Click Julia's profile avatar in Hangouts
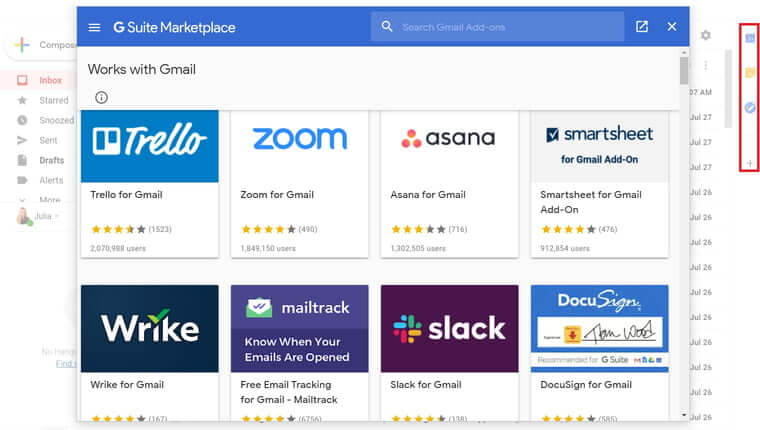This screenshot has height=430, width=760. pos(23,216)
